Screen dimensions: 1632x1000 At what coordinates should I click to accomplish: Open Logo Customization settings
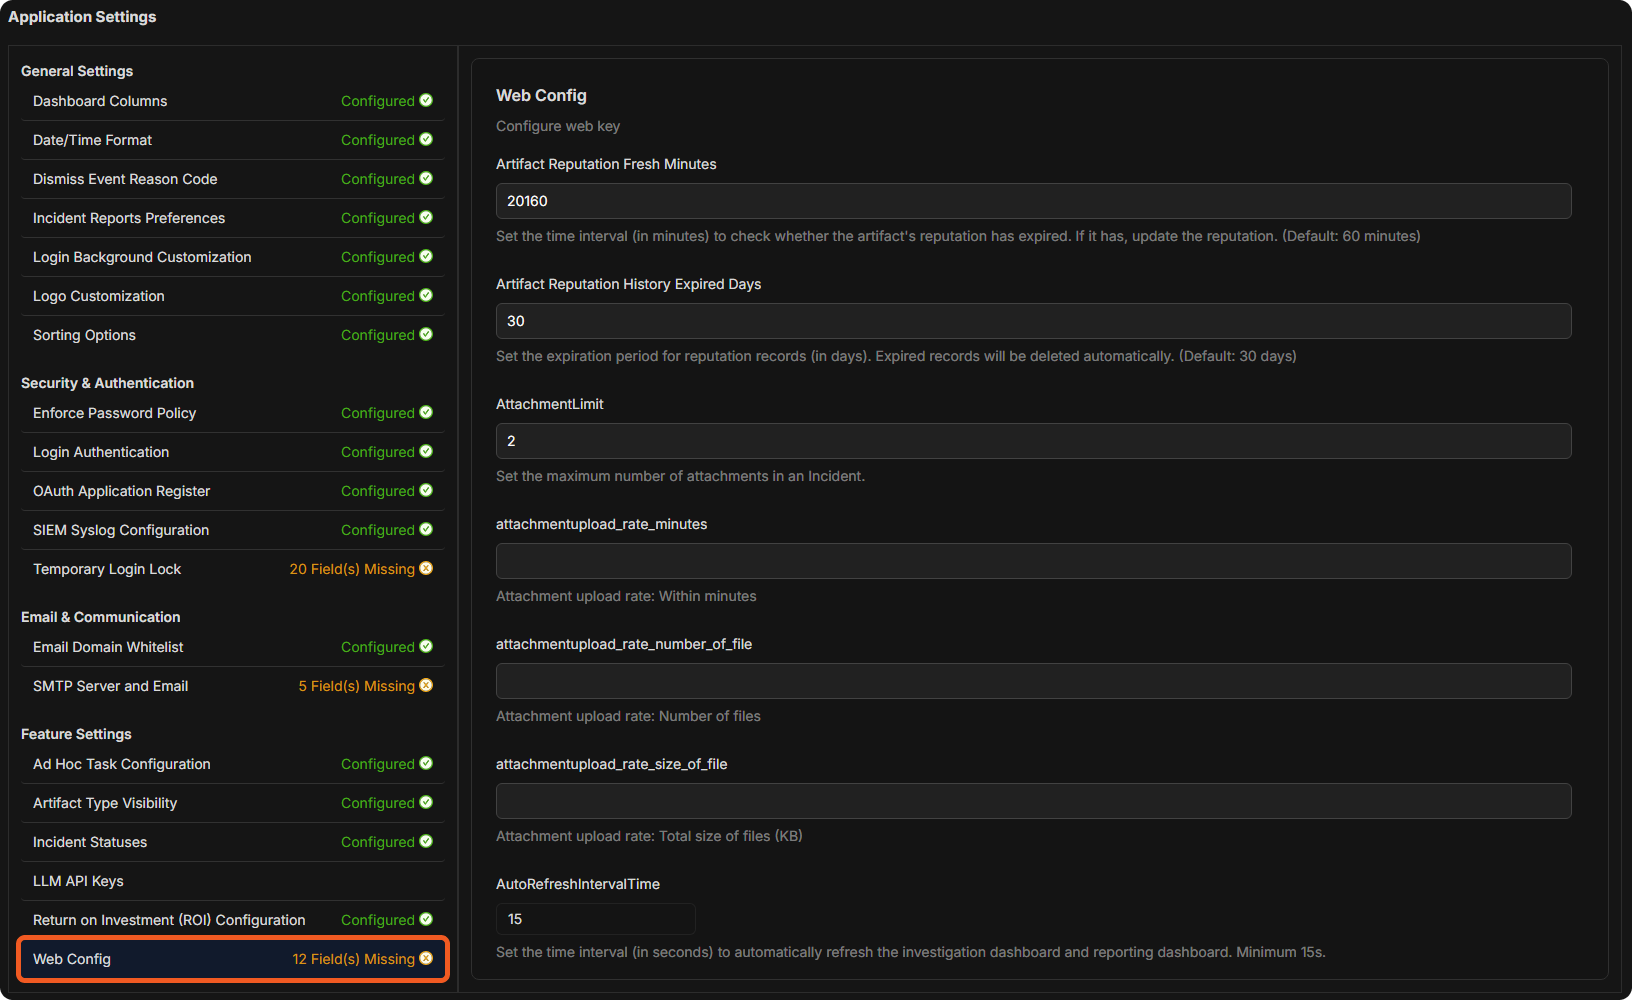click(x=232, y=296)
